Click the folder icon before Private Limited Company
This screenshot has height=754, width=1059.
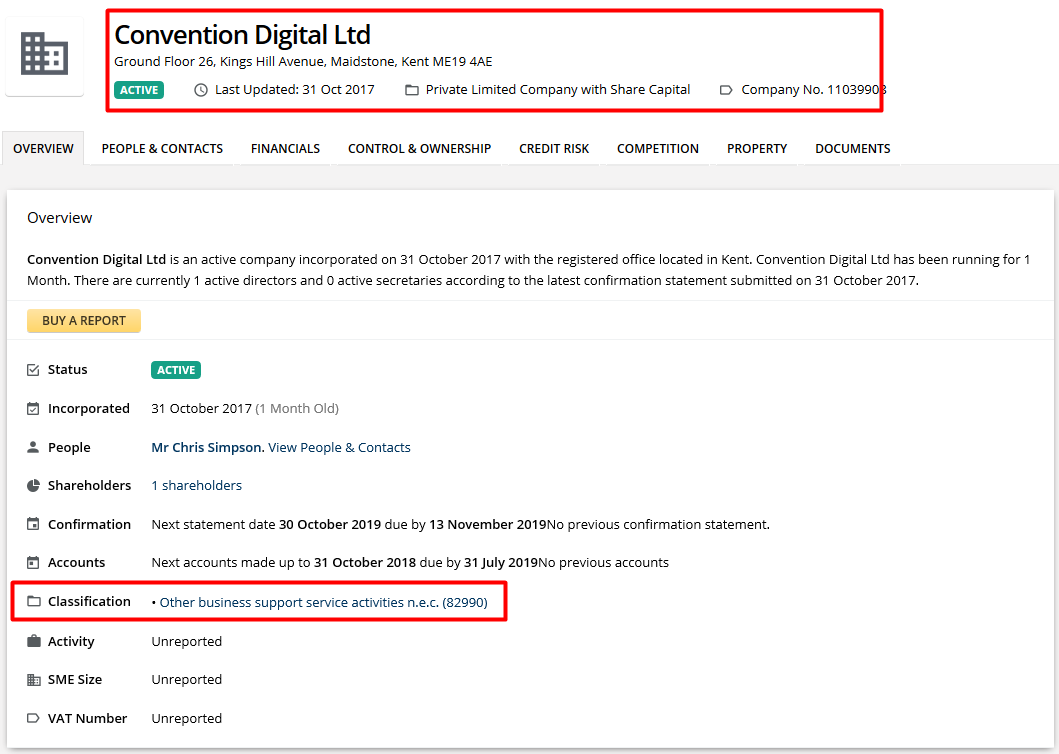(x=412, y=90)
